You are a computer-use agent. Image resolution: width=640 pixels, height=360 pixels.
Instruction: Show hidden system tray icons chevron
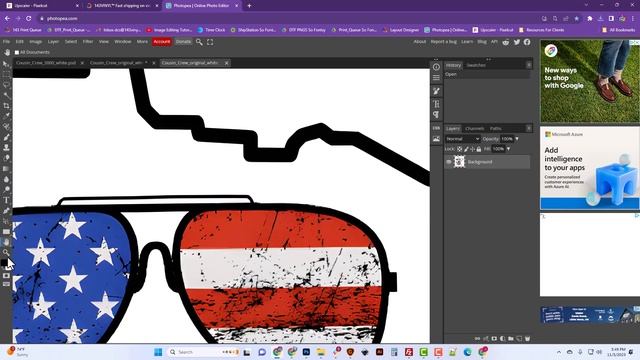[x=559, y=352]
